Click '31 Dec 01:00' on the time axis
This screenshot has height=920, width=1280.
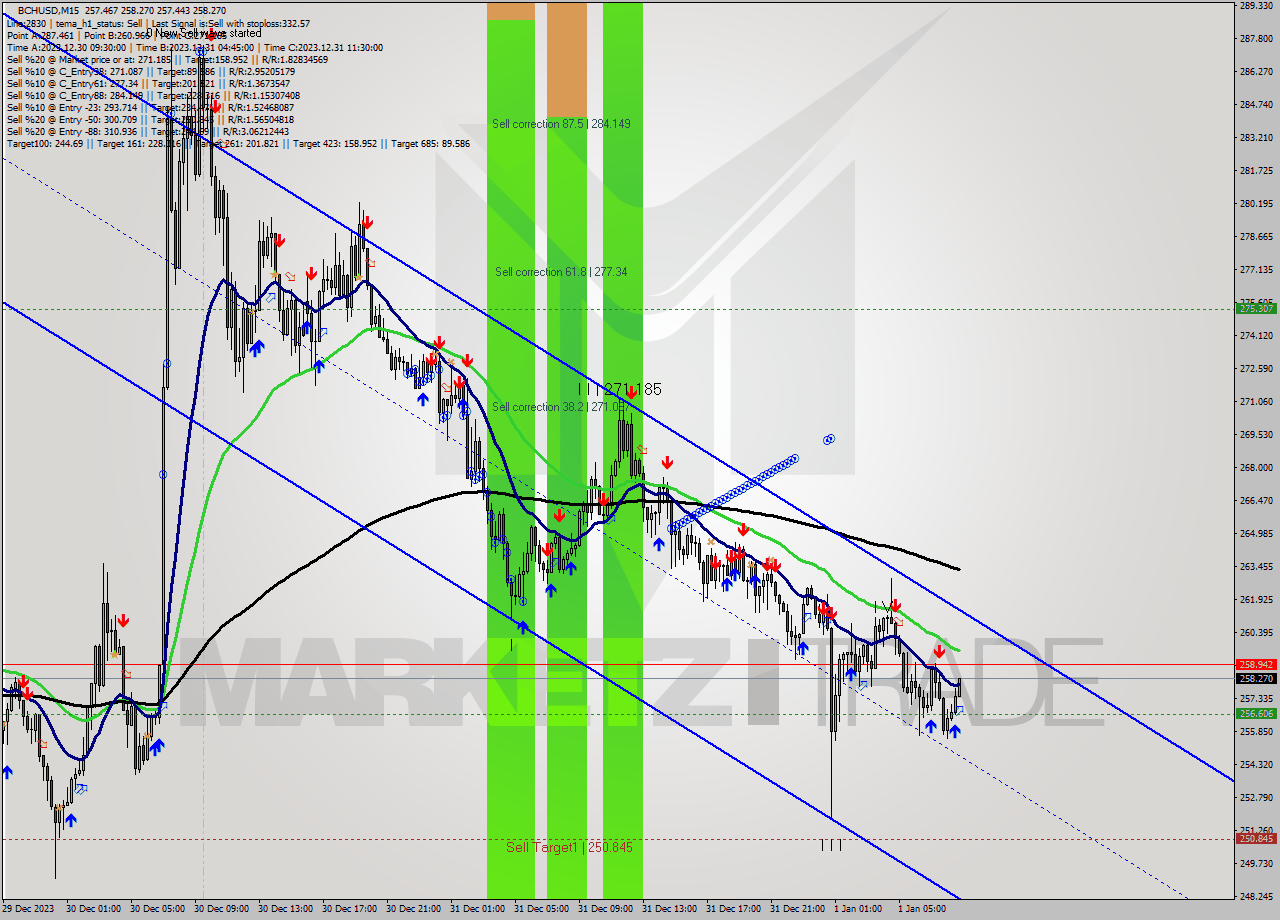coord(477,909)
